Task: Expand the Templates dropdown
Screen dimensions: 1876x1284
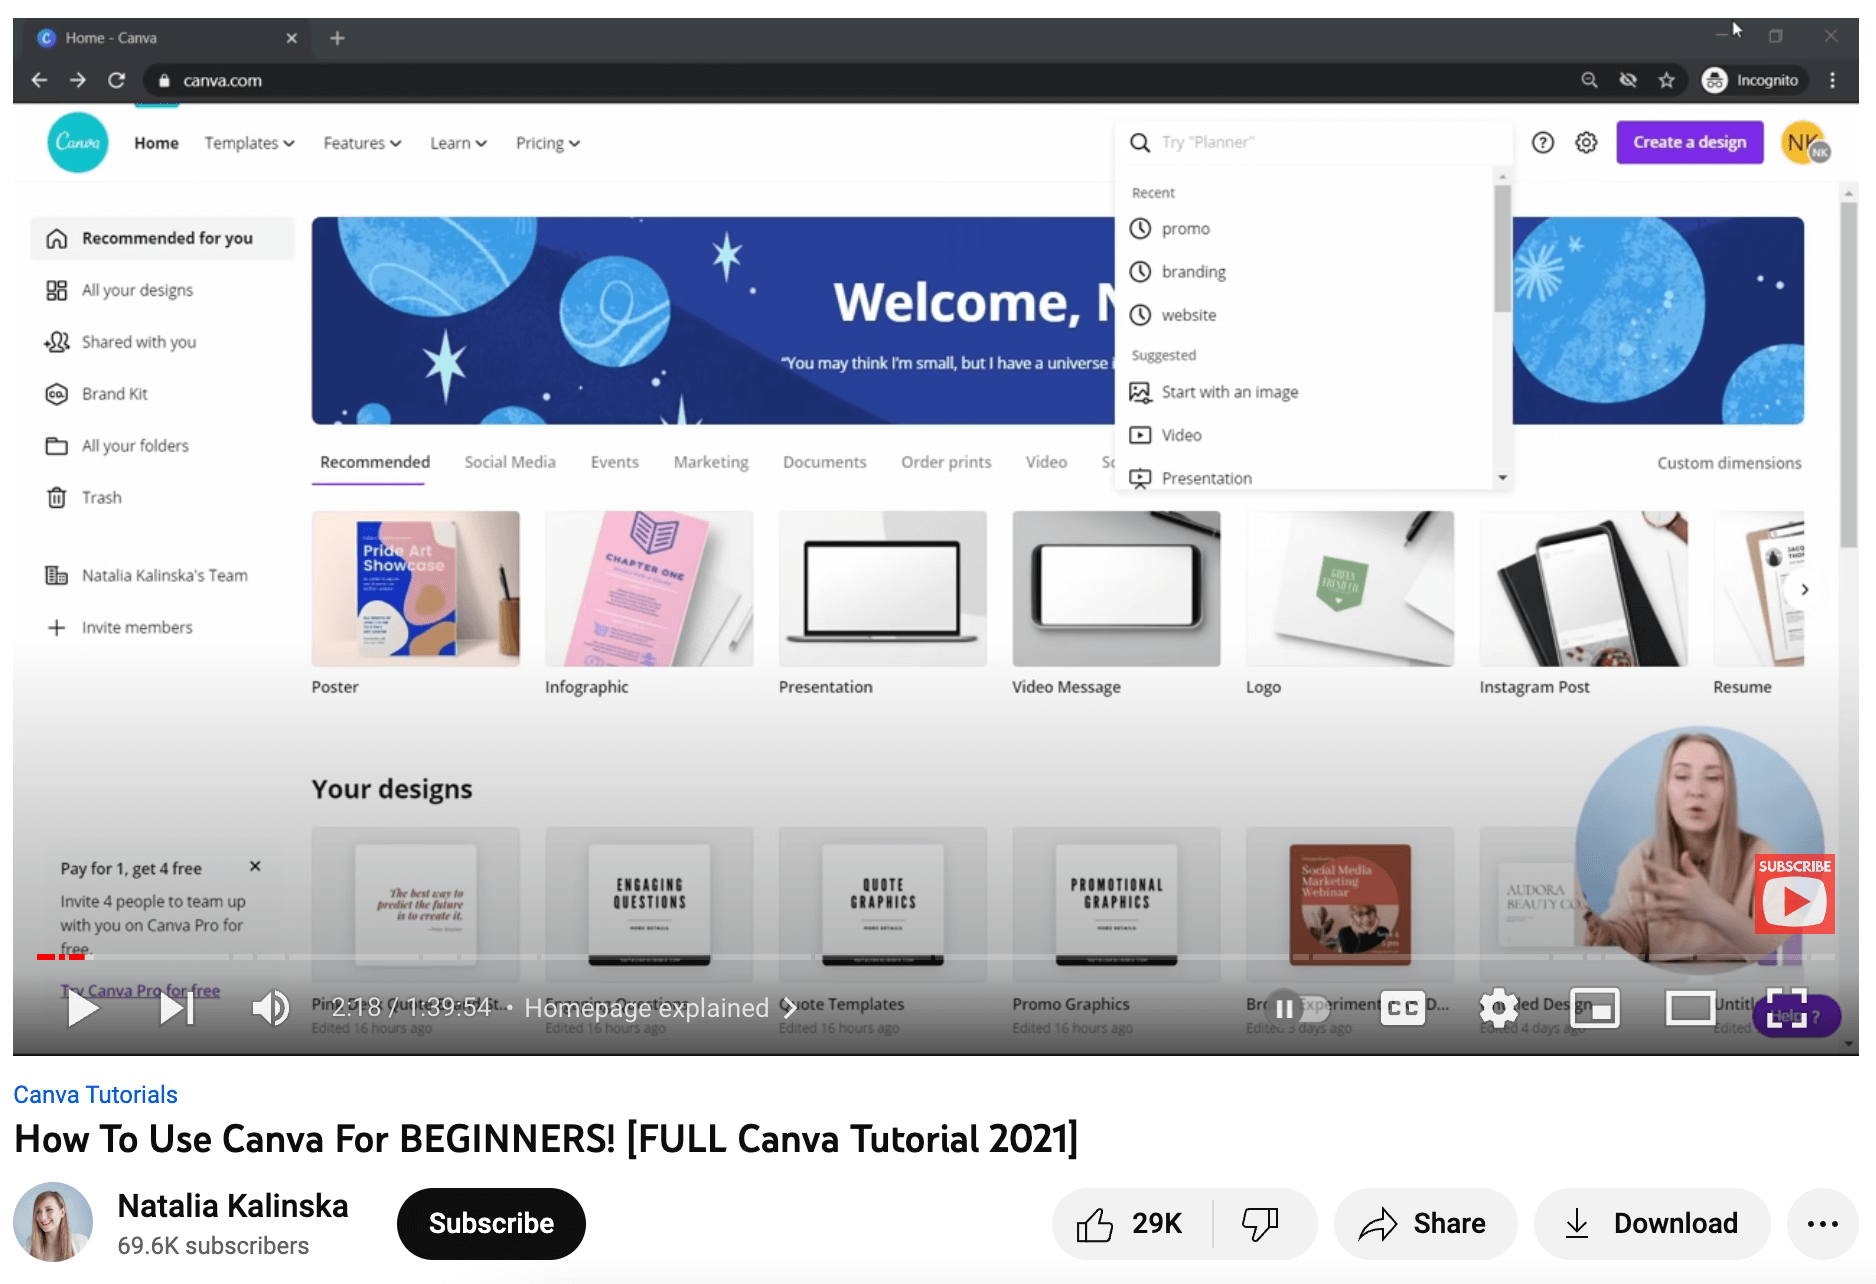Action: pos(248,142)
